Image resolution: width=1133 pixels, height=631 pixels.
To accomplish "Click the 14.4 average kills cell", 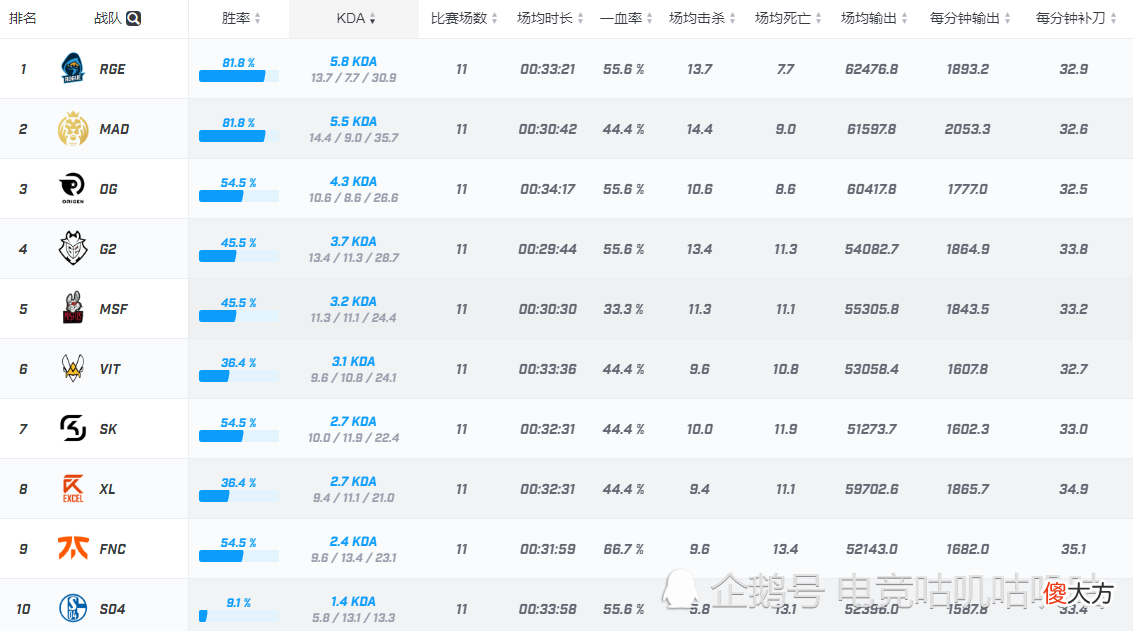I will (x=699, y=129).
